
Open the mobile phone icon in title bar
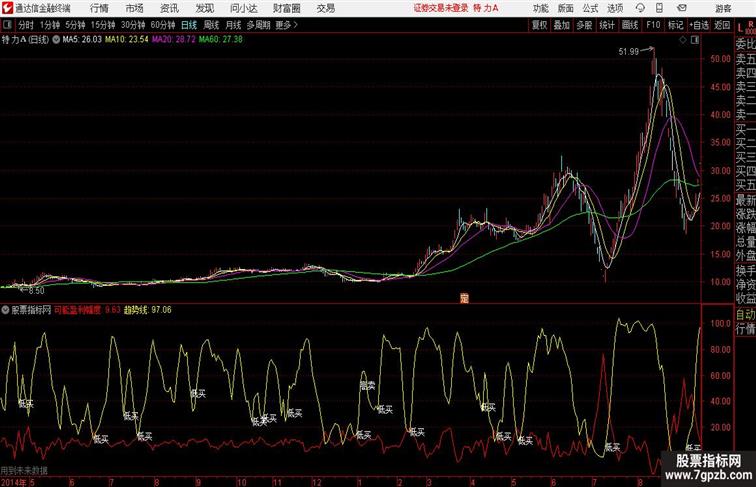[x=659, y=8]
